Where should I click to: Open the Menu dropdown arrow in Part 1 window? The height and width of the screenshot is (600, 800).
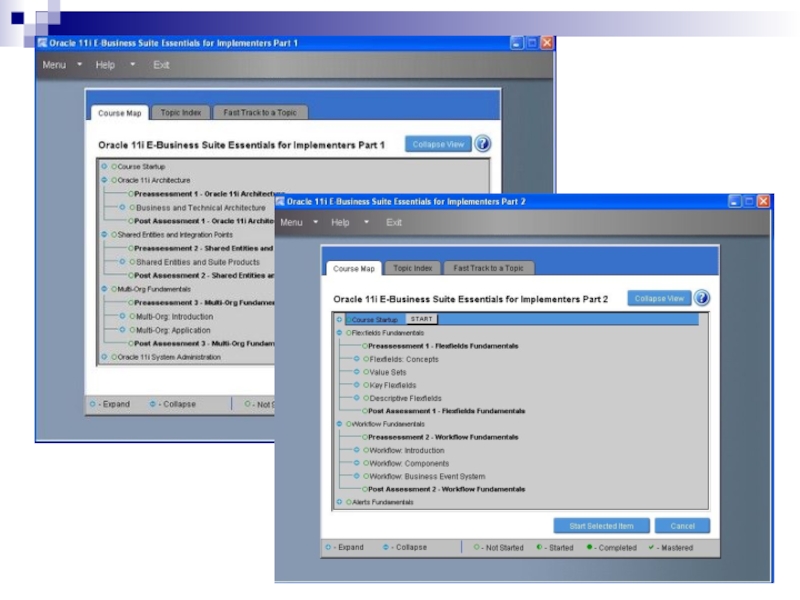(x=79, y=64)
